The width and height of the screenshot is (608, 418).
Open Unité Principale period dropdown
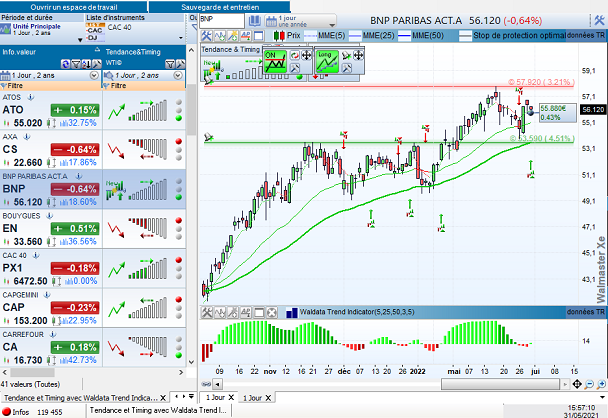[x=80, y=40]
